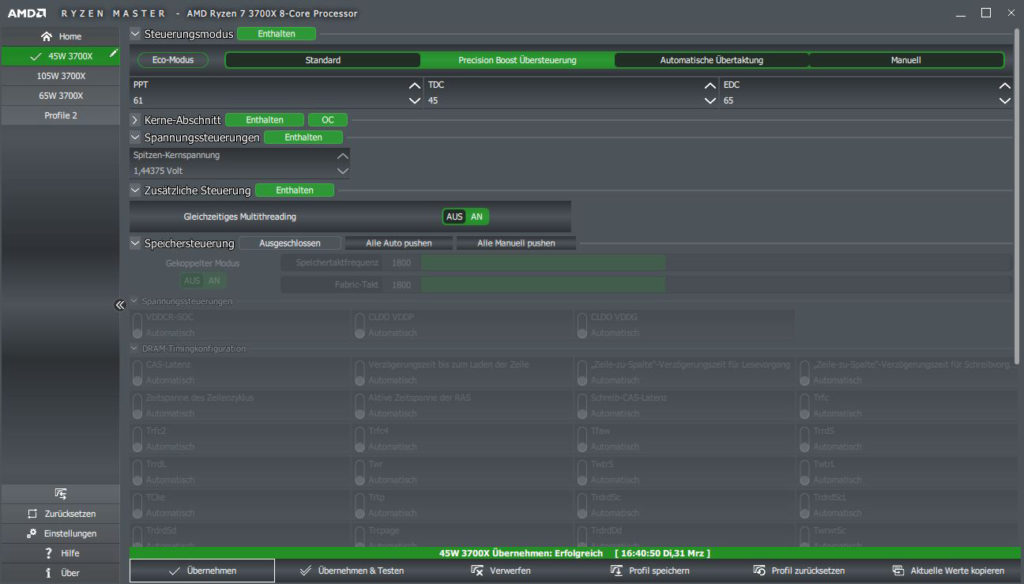Image resolution: width=1024 pixels, height=584 pixels.
Task: Toggle Steuerungsmodus Enthalten switch
Action: [x=276, y=33]
